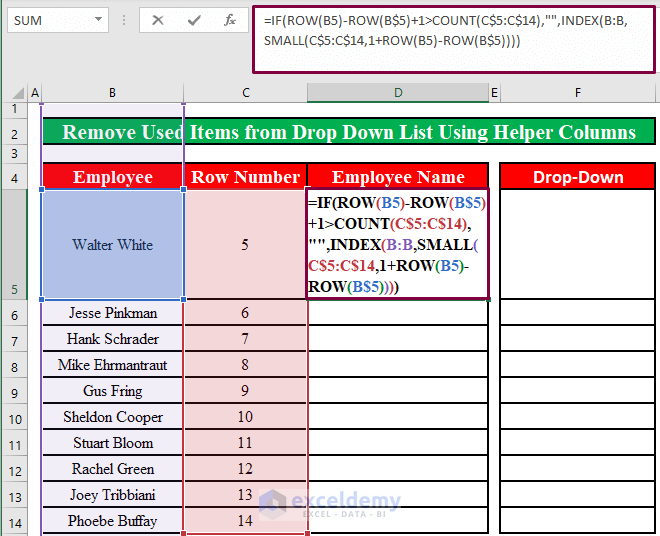Screen dimensions: 660x536
Task: Select row number cell containing 5
Action: (245, 244)
